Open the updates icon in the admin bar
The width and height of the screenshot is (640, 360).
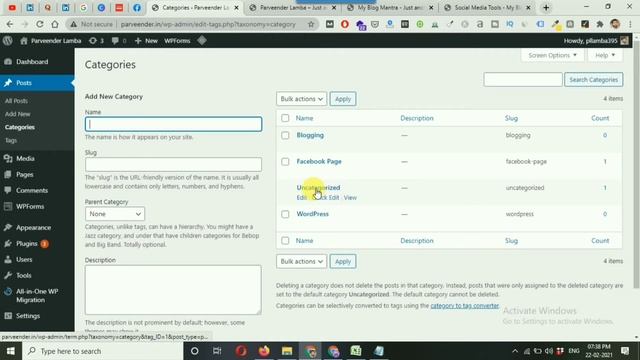pyautogui.click(x=93, y=40)
